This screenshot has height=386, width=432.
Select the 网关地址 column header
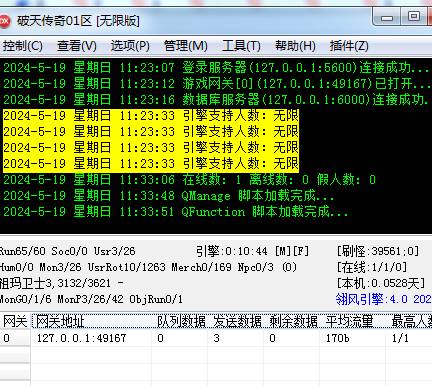(x=91, y=321)
